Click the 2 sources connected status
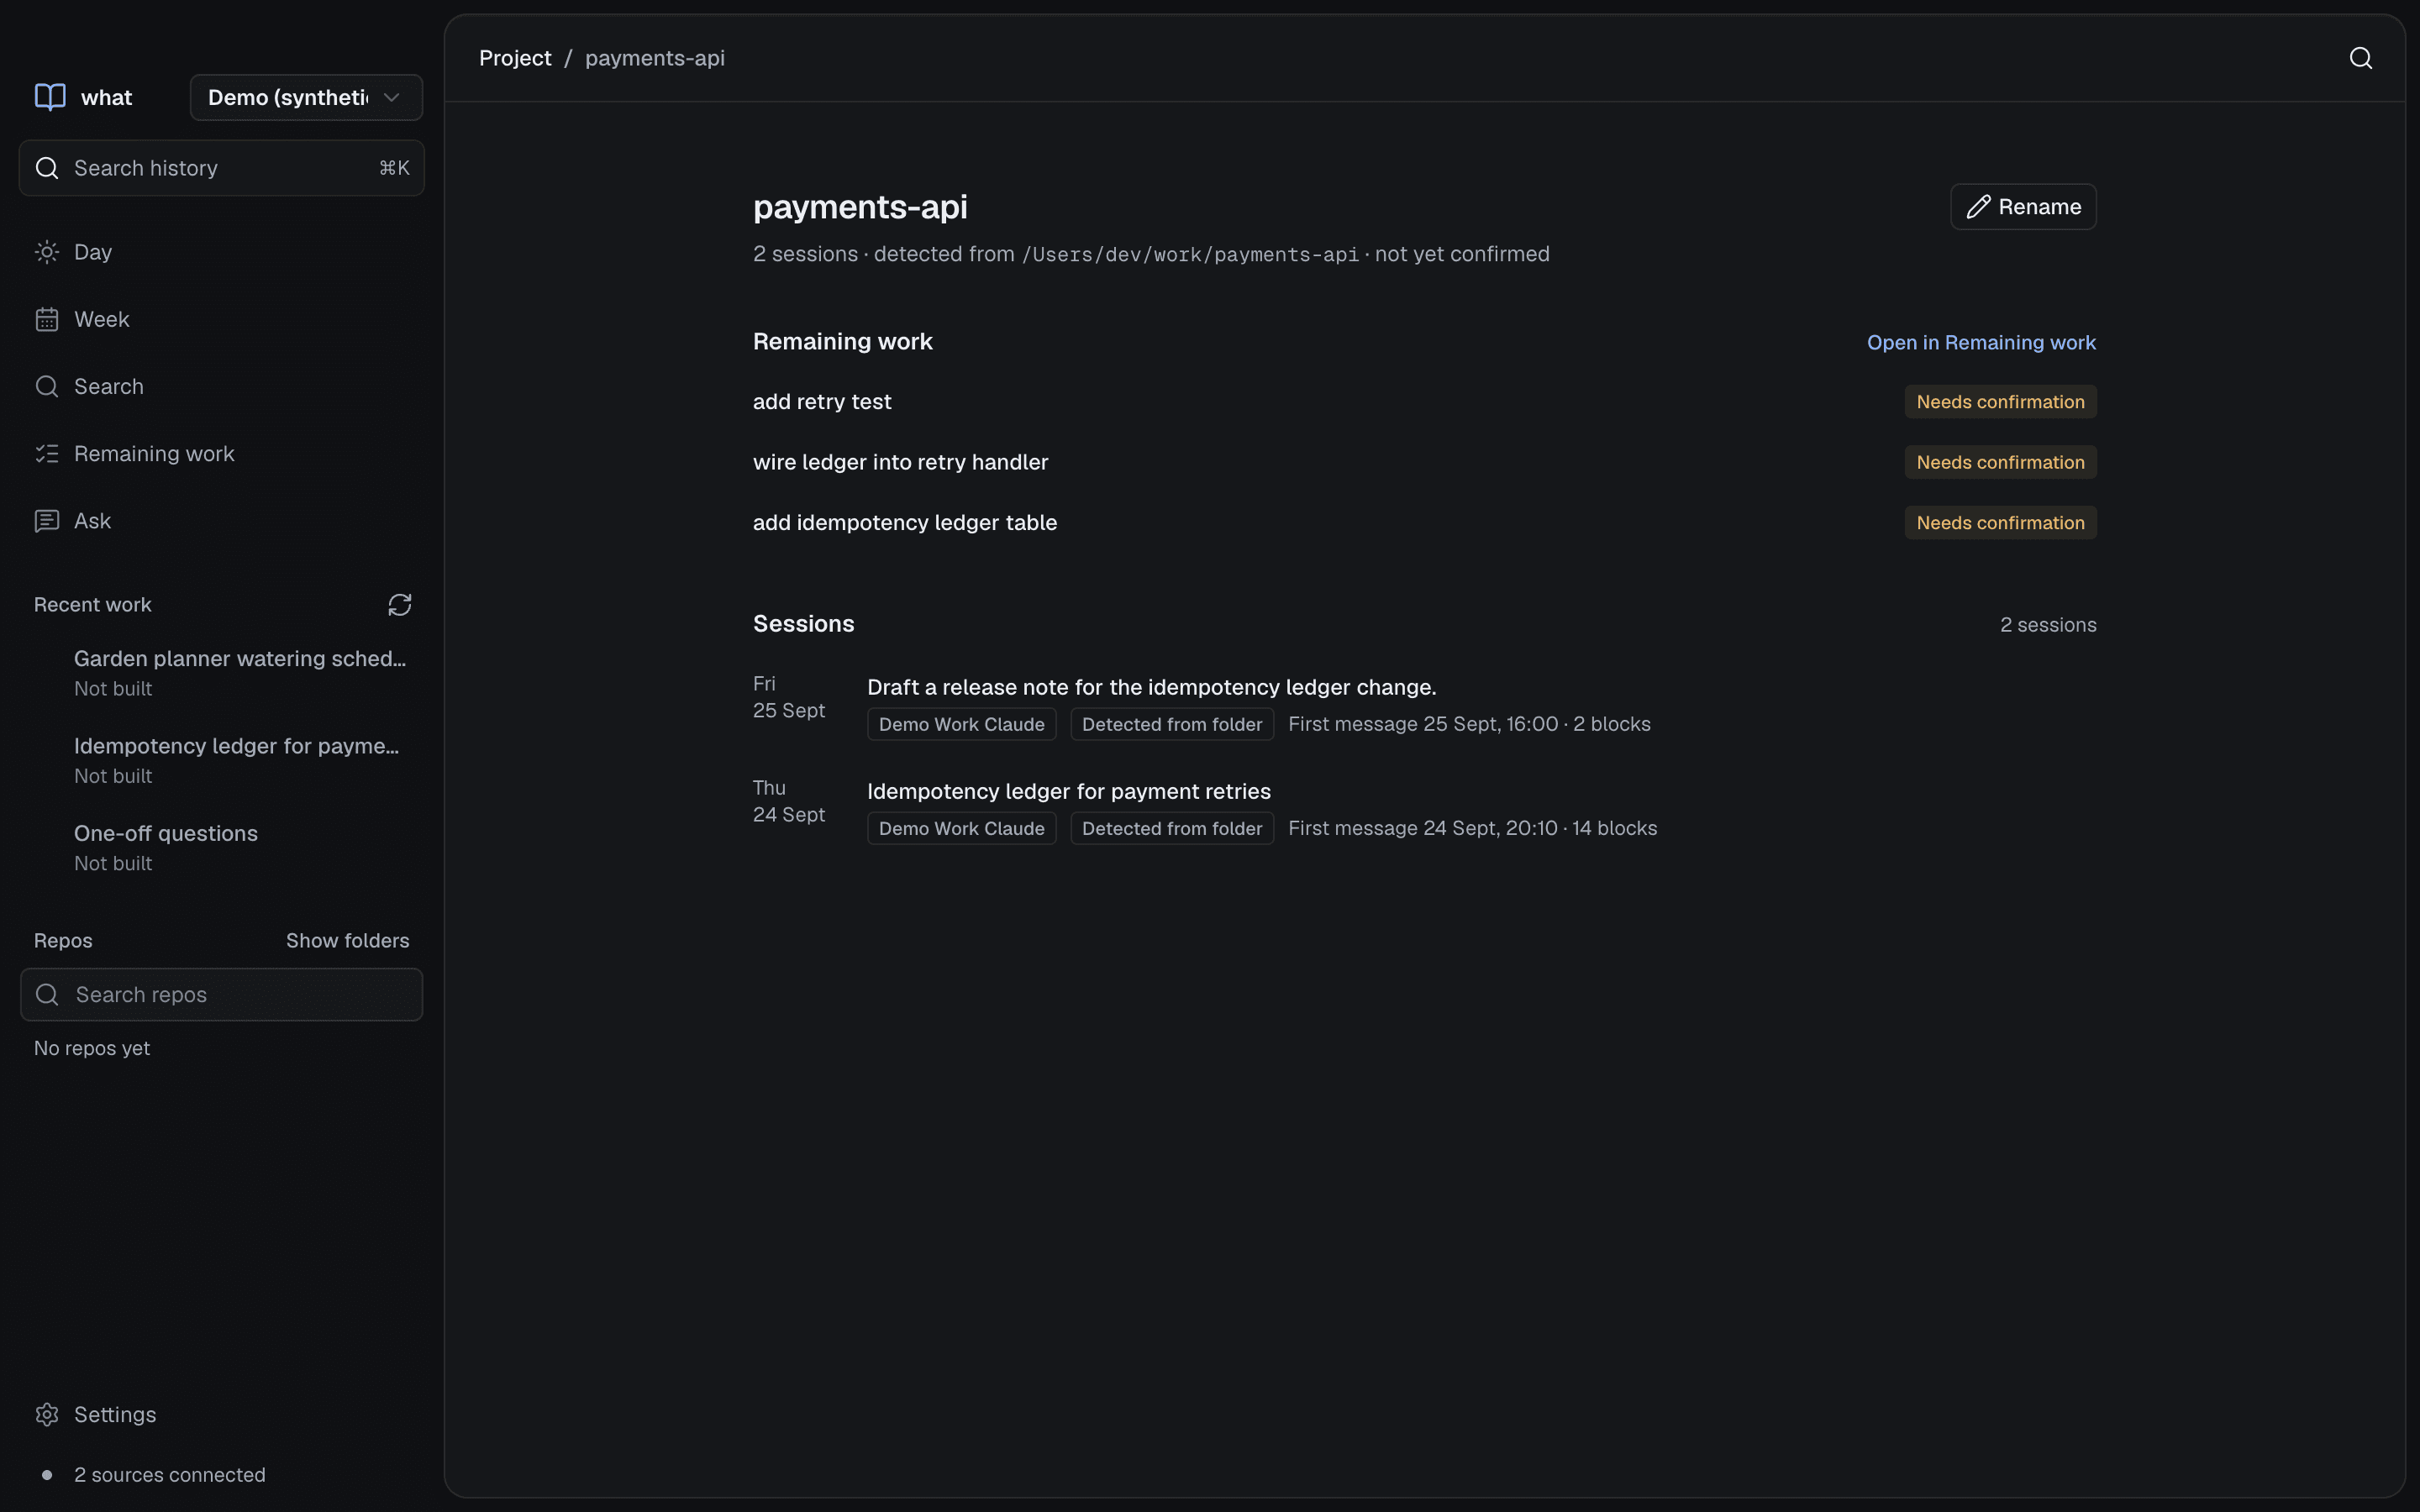The width and height of the screenshot is (2420, 1512). coord(169,1475)
